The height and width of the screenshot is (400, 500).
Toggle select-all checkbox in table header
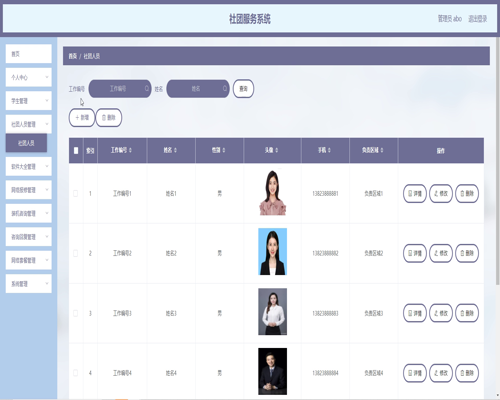(x=76, y=151)
